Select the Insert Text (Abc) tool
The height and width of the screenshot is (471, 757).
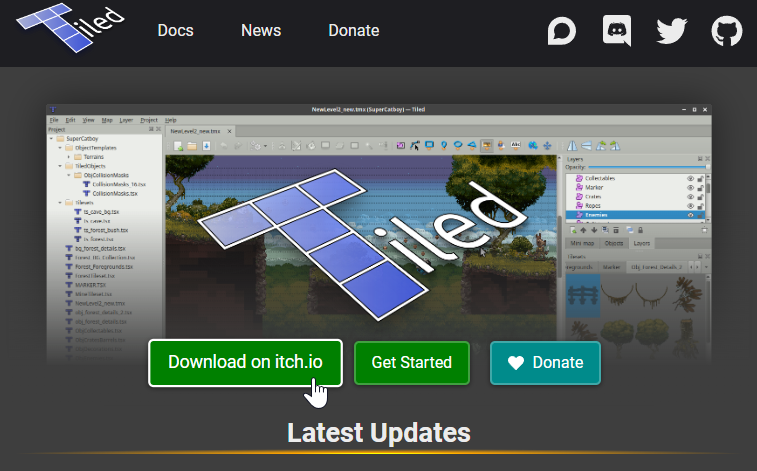point(516,145)
